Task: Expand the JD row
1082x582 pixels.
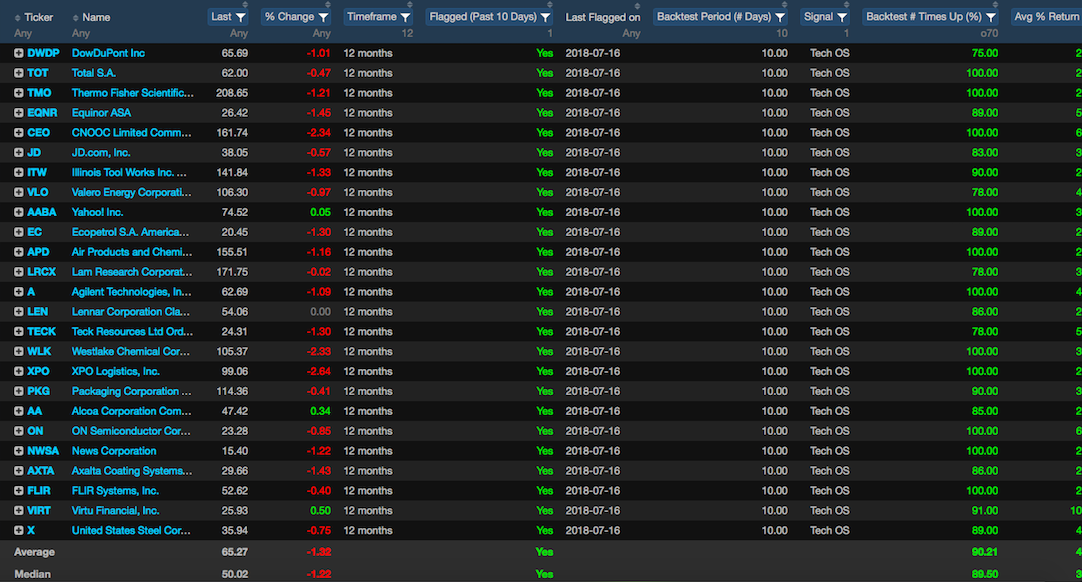Action: (19, 153)
